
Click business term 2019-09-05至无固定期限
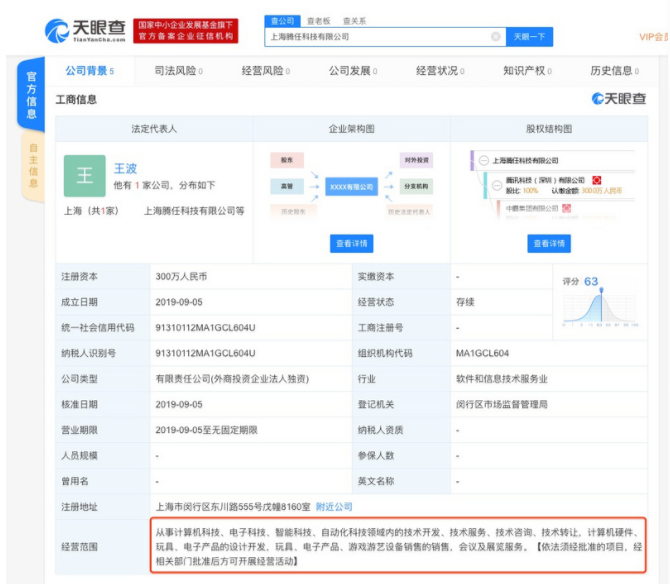click(x=206, y=430)
